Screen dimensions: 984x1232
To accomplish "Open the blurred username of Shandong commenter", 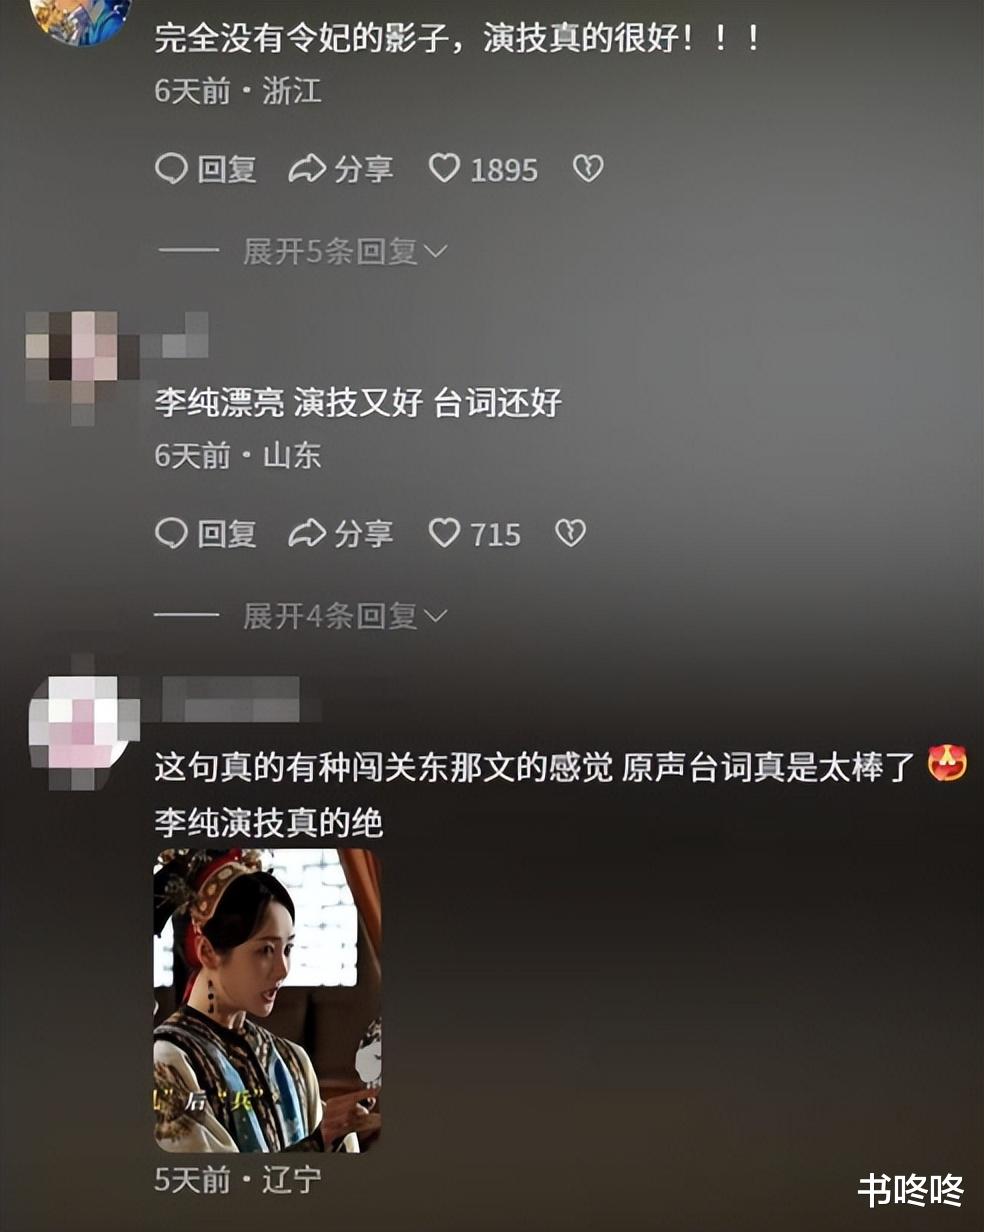I will click(182, 334).
